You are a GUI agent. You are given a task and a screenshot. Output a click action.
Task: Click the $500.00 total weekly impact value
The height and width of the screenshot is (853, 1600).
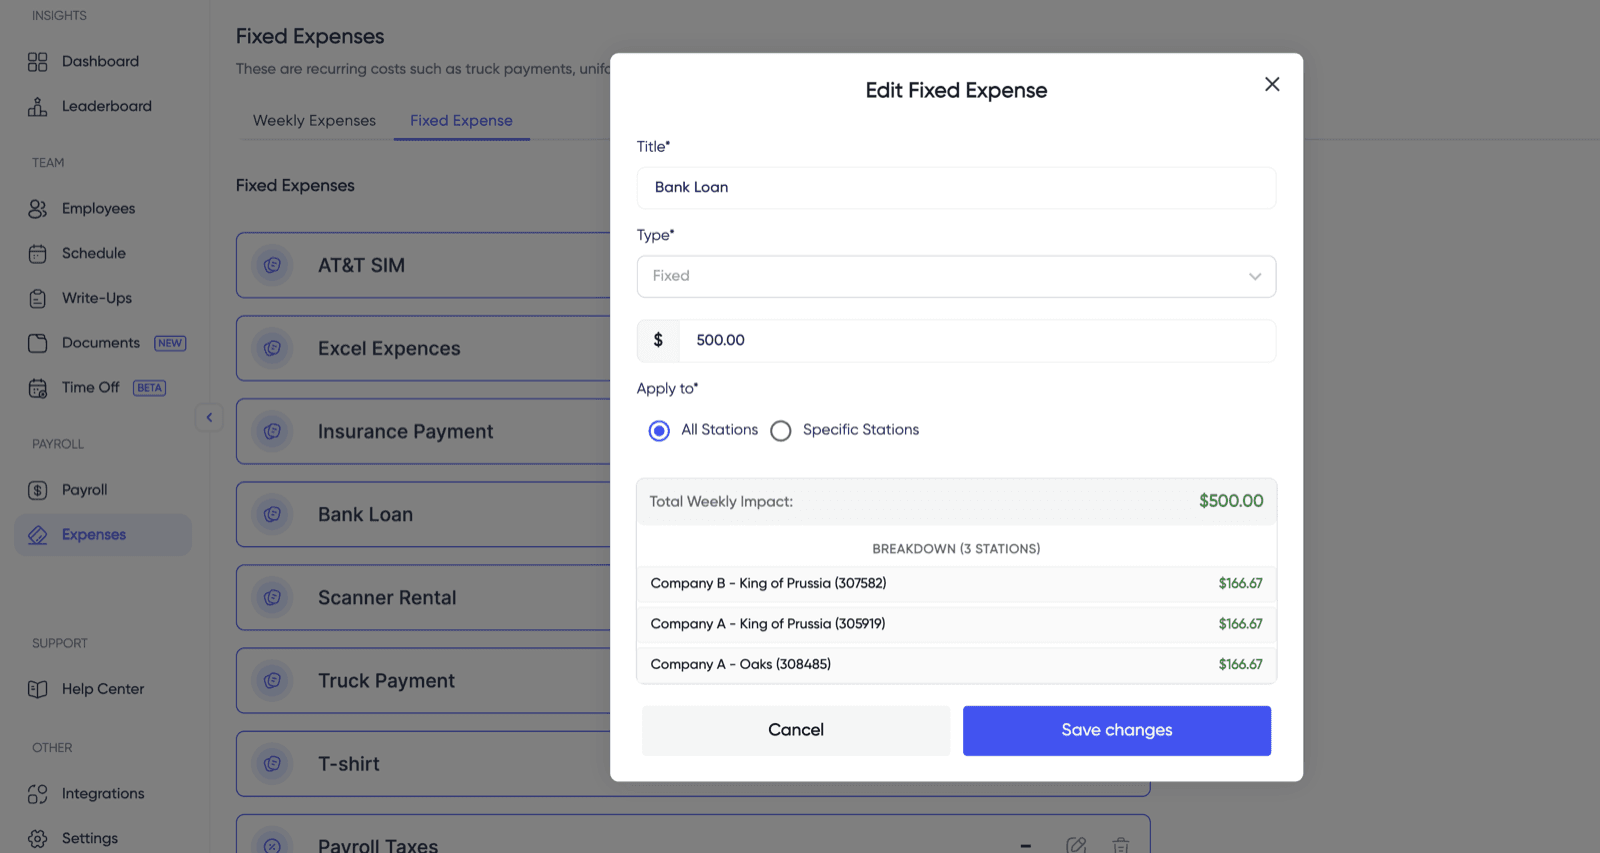(x=1231, y=501)
